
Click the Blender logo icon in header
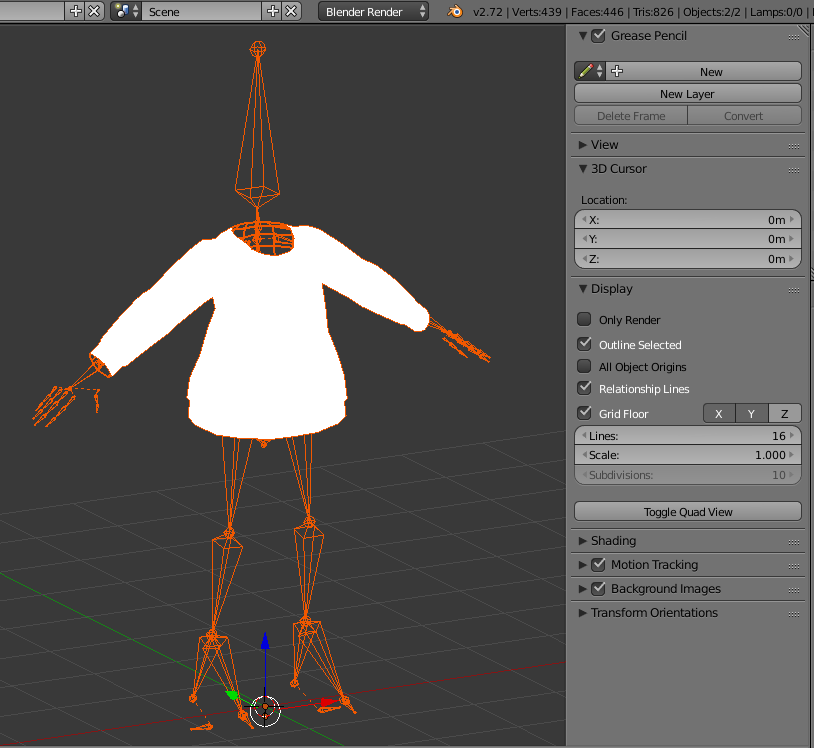(455, 11)
